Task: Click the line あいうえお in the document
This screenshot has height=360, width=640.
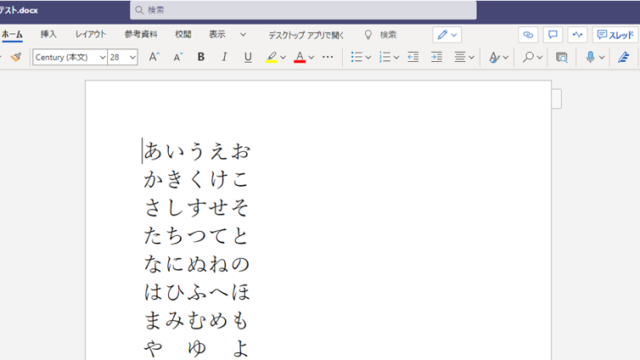Action: point(197,151)
